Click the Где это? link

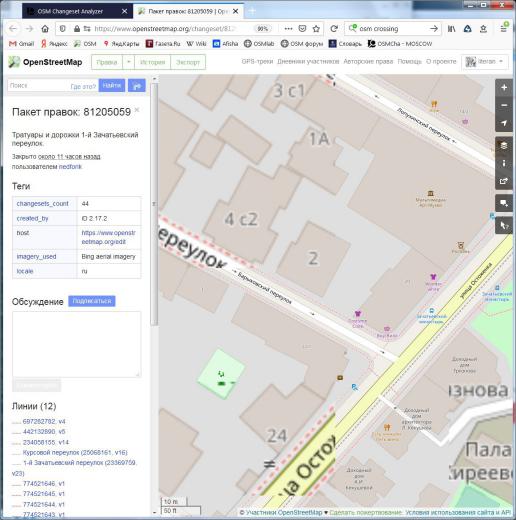pyautogui.click(x=83, y=86)
